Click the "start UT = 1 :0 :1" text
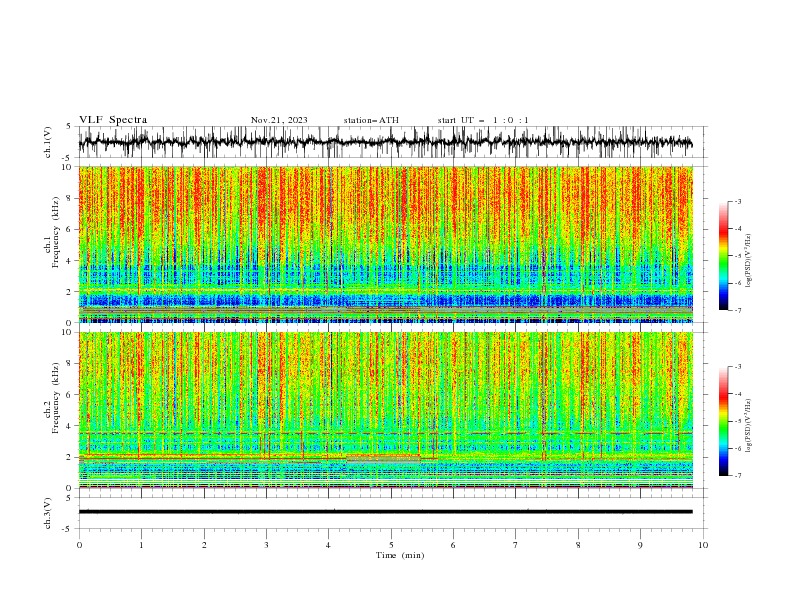Image resolution: width=792 pixels, height=612 pixels. coord(483,120)
